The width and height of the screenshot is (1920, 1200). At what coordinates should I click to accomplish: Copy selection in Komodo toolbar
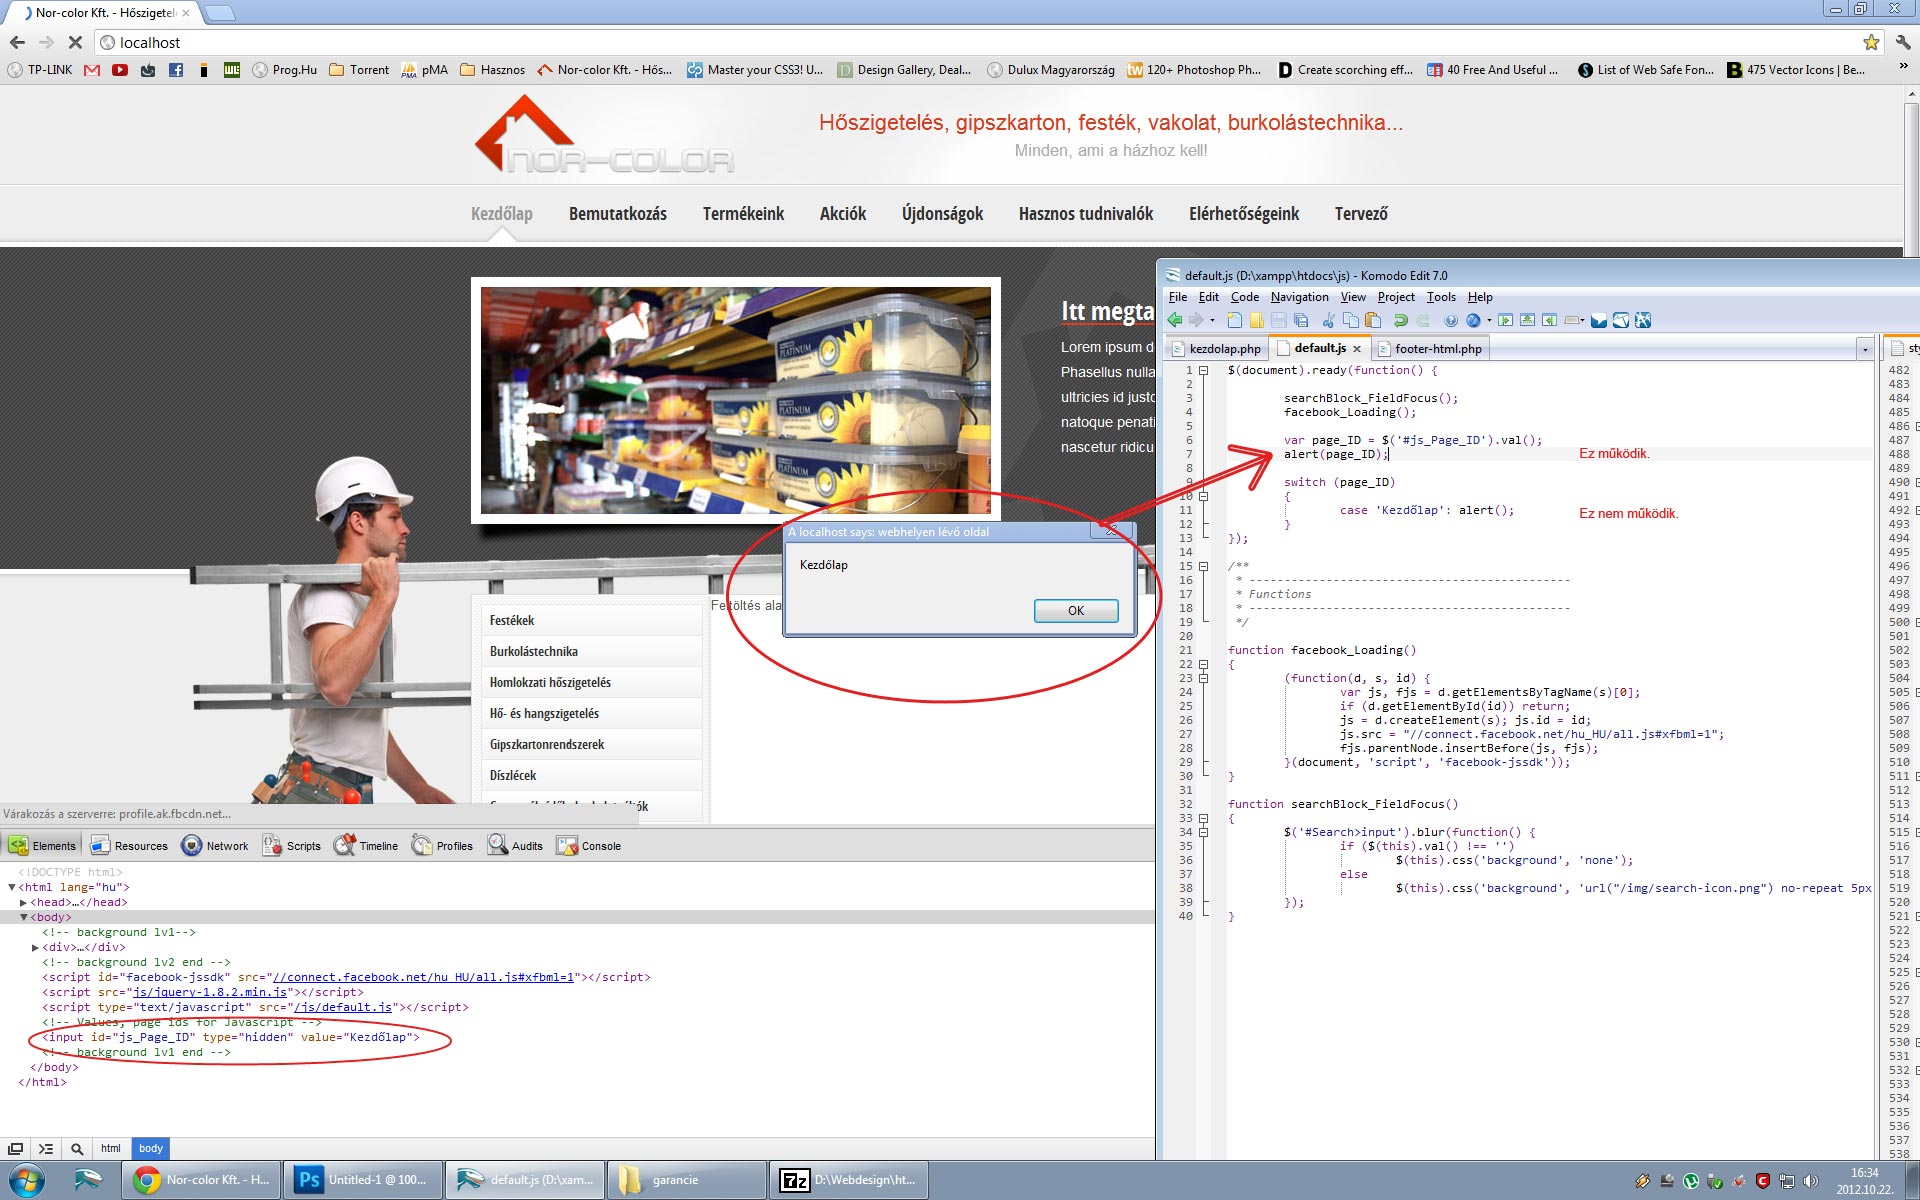1351,320
